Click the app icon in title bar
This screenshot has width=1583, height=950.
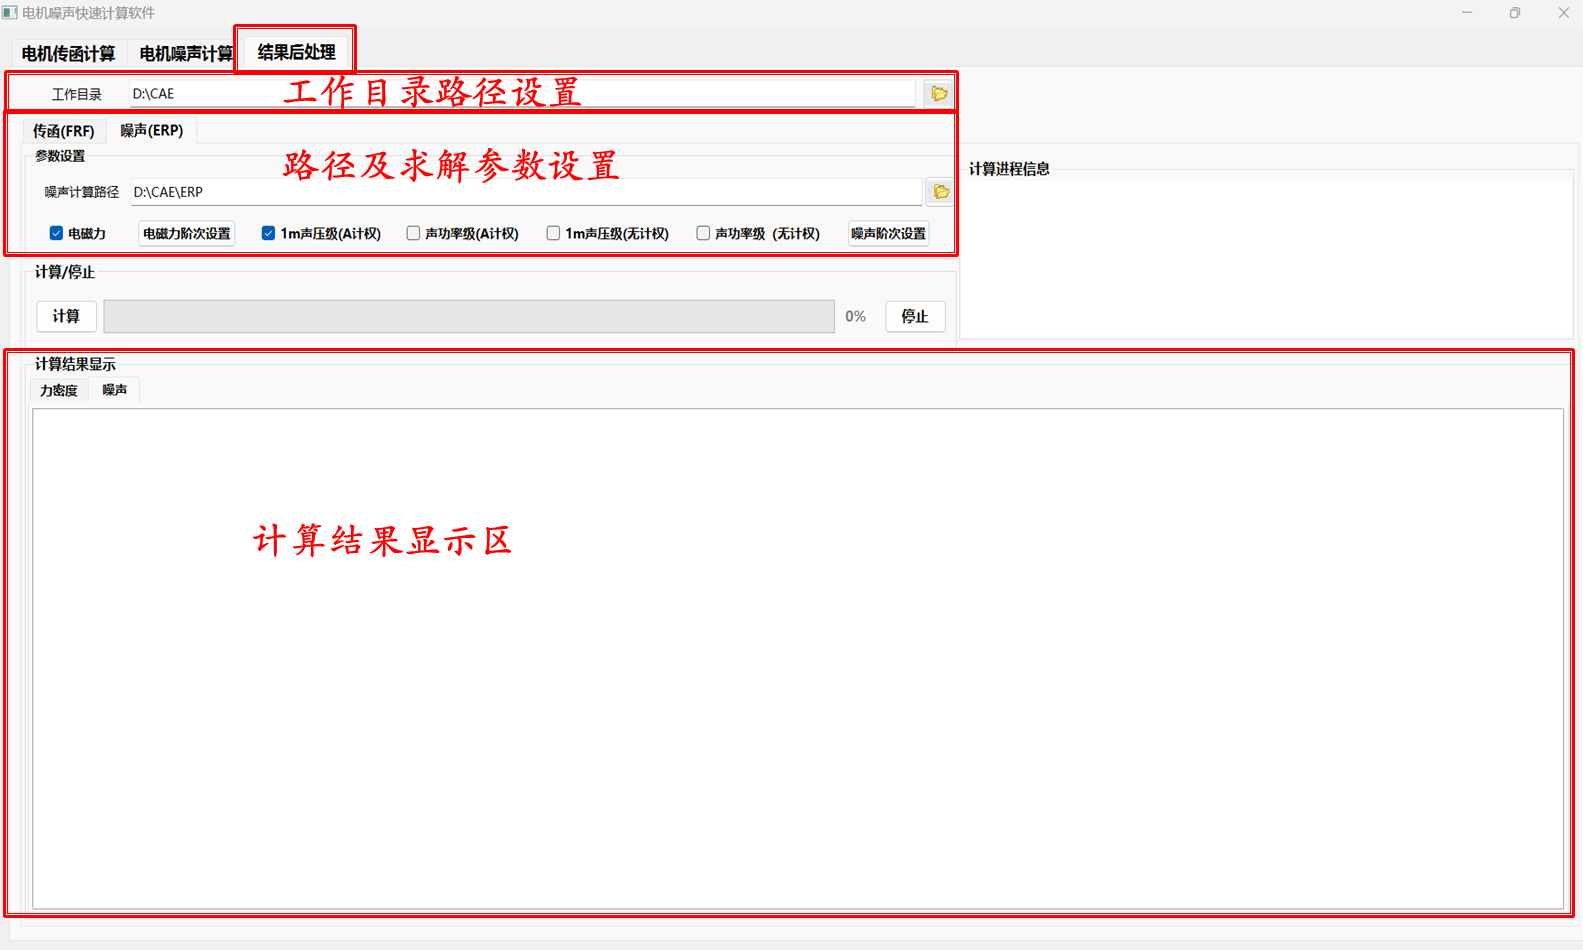click(x=10, y=13)
